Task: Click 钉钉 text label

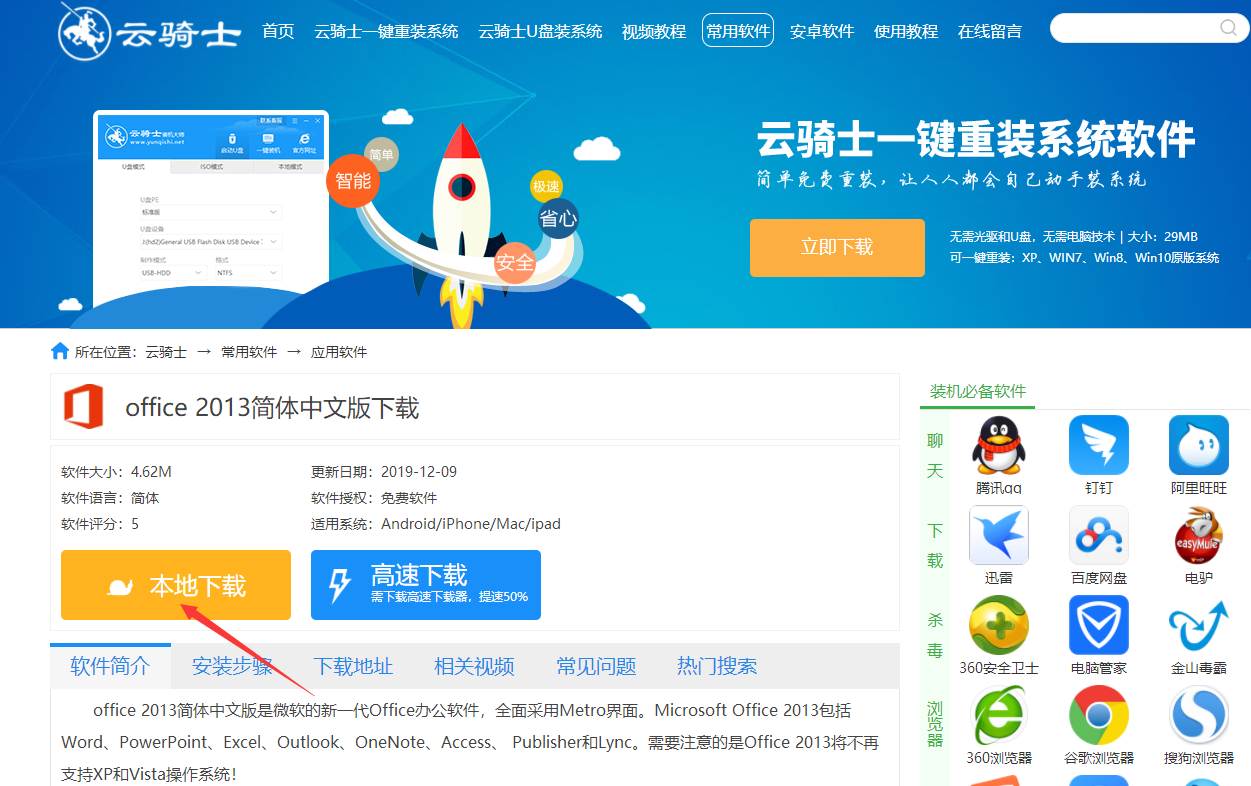Action: pos(1099,488)
